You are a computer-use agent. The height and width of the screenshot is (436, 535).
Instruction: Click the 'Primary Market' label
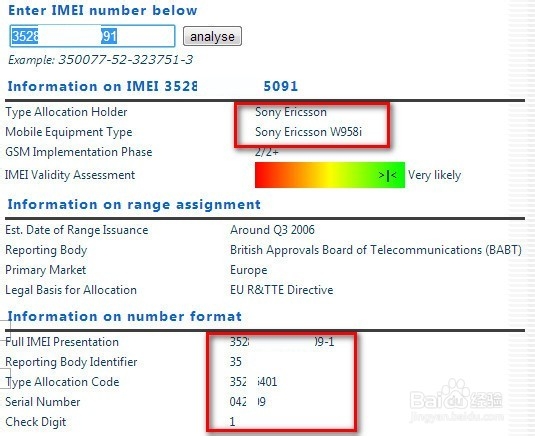(45, 270)
